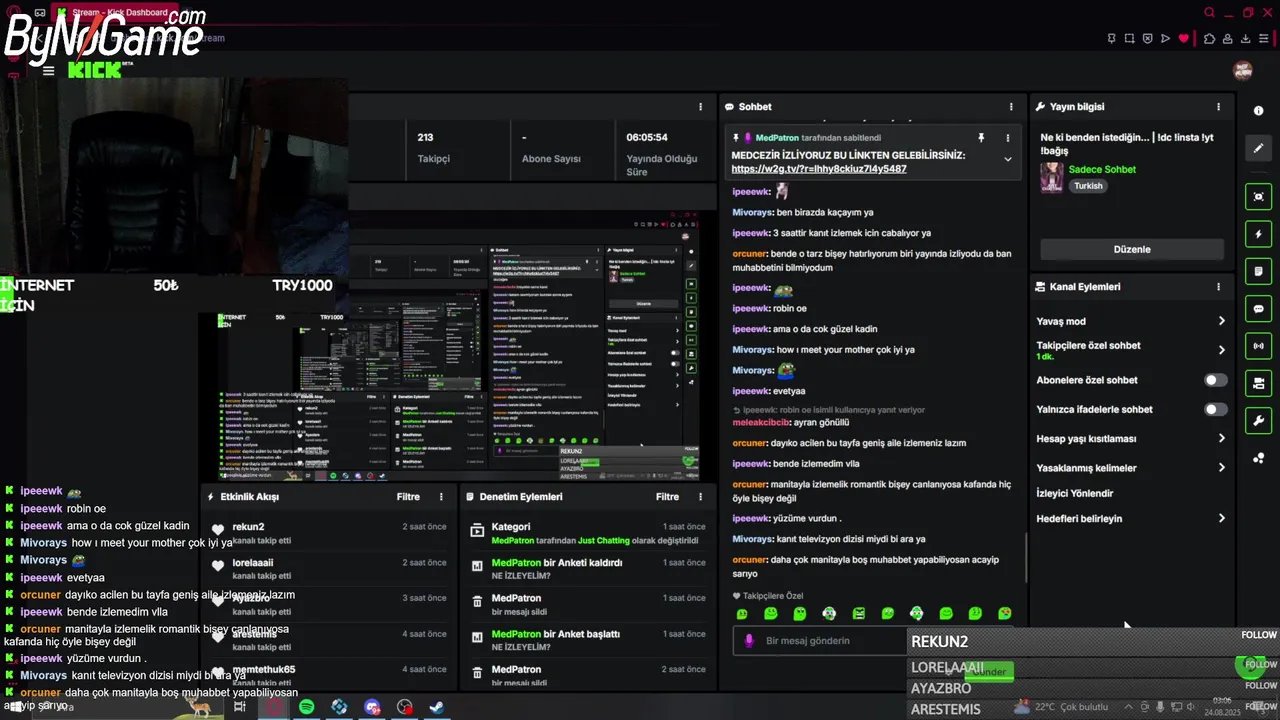This screenshot has height=720, width=1280.
Task: Toggle the focus frame panel icon in sidebar
Action: (x=1258, y=196)
